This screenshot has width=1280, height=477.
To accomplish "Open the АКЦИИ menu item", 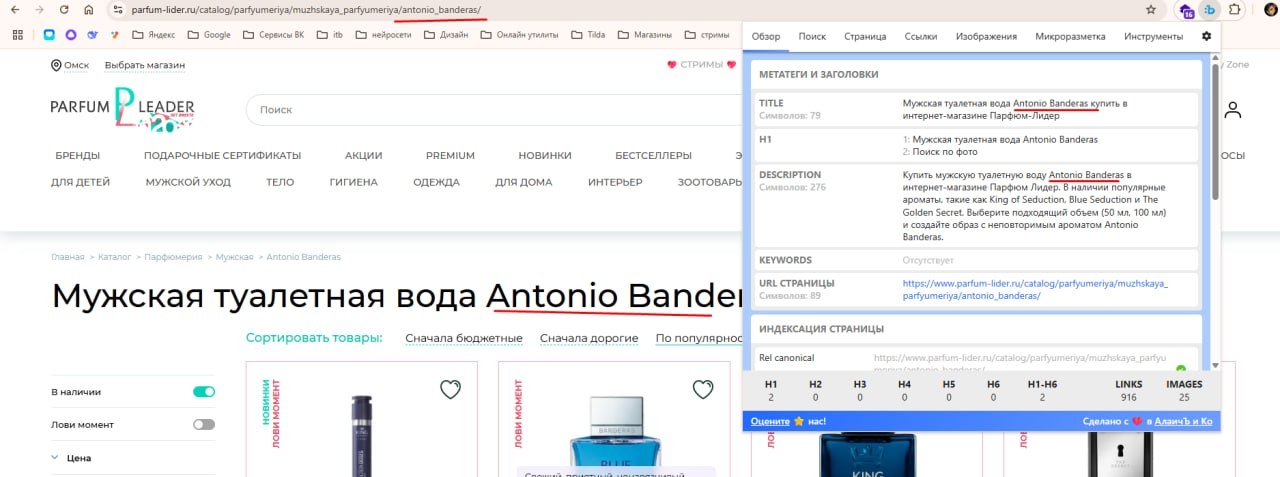I will [x=364, y=155].
